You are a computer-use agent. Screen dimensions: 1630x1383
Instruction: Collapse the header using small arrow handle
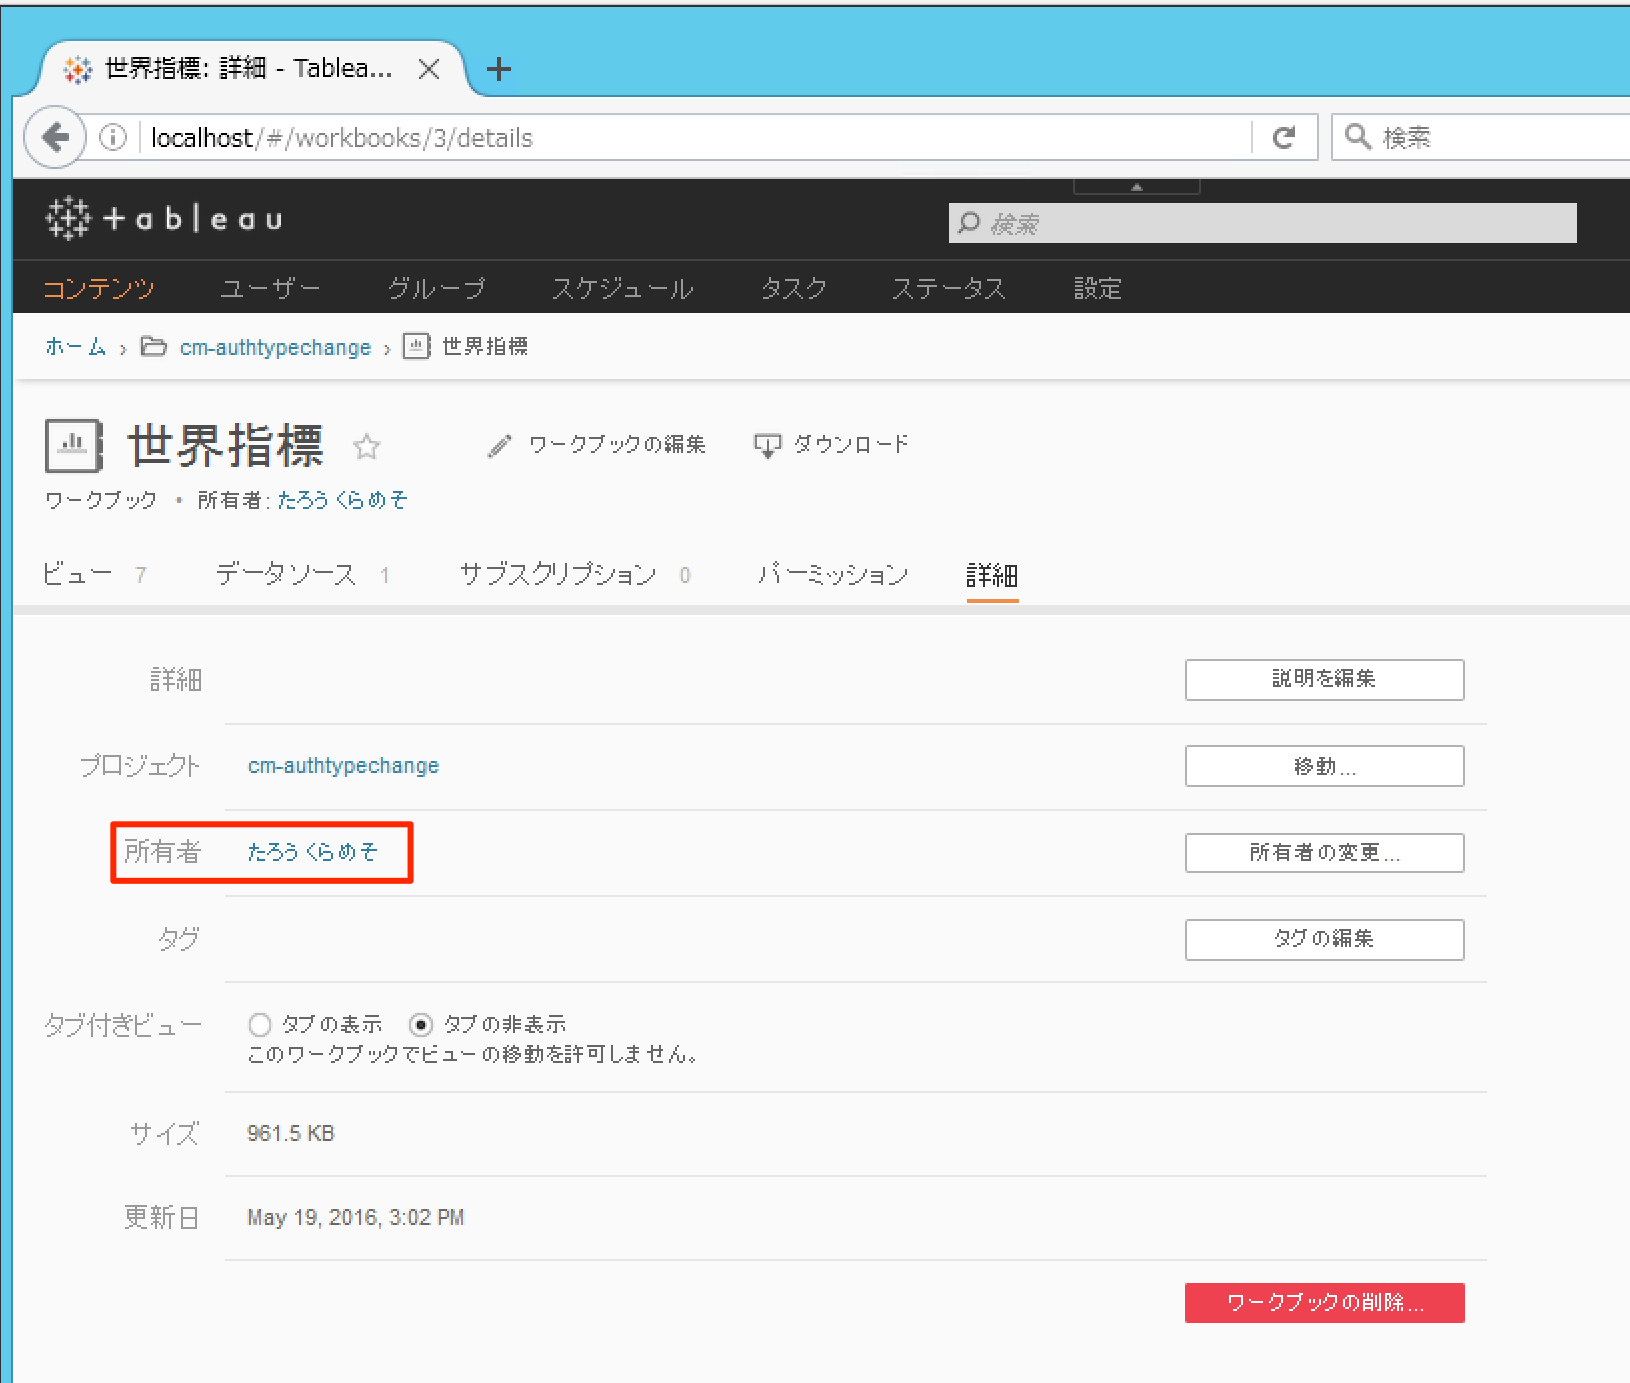pyautogui.click(x=1136, y=187)
